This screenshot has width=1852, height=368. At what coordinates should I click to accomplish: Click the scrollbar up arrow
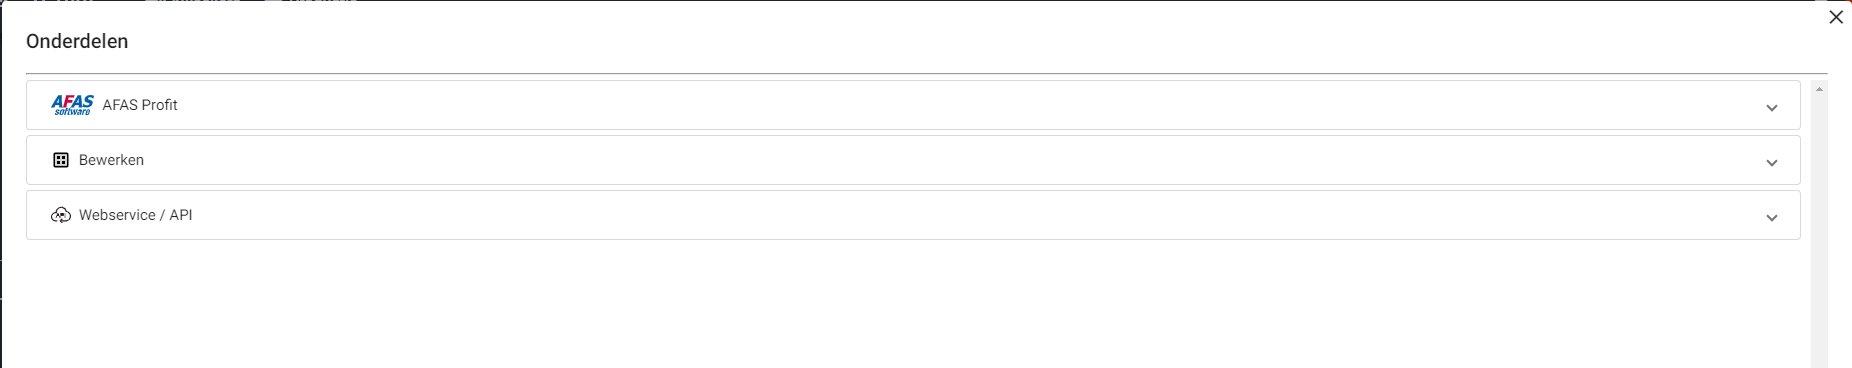click(1819, 89)
